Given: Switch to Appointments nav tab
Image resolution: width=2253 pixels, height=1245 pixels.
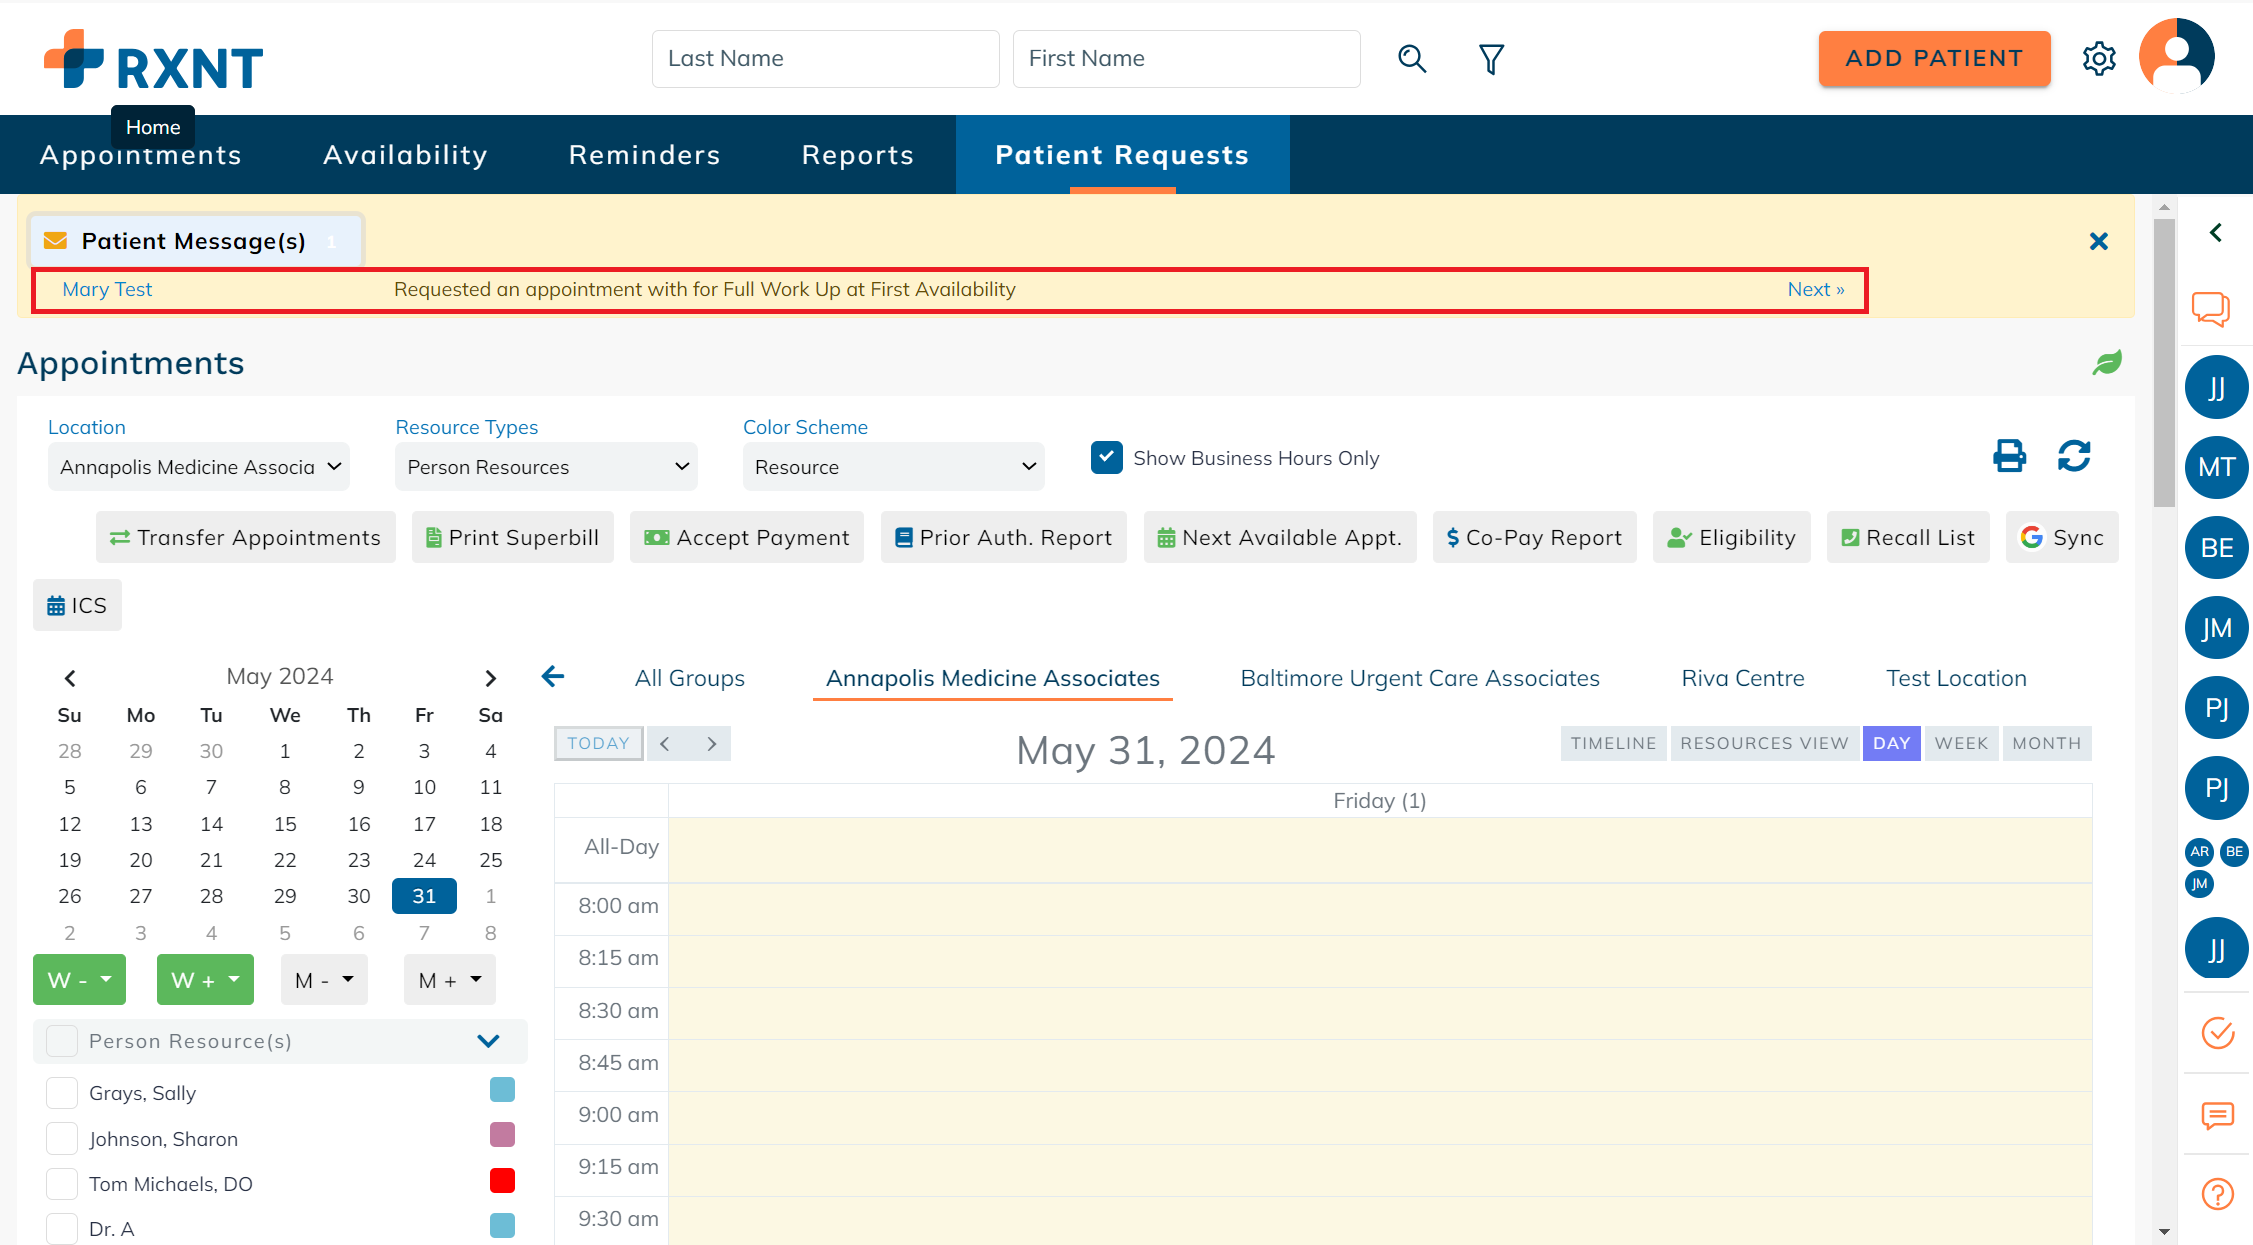Looking at the screenshot, I should click(x=141, y=155).
